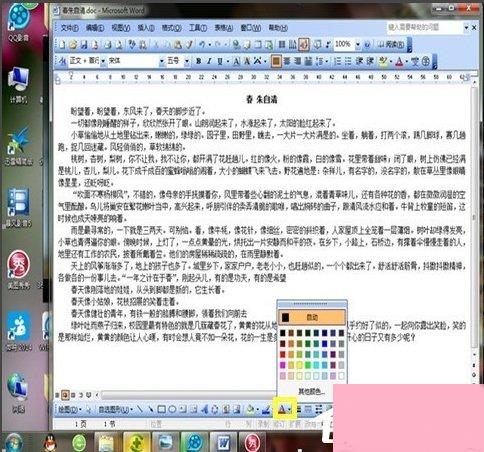Click the Open file icon

pyautogui.click(x=73, y=45)
